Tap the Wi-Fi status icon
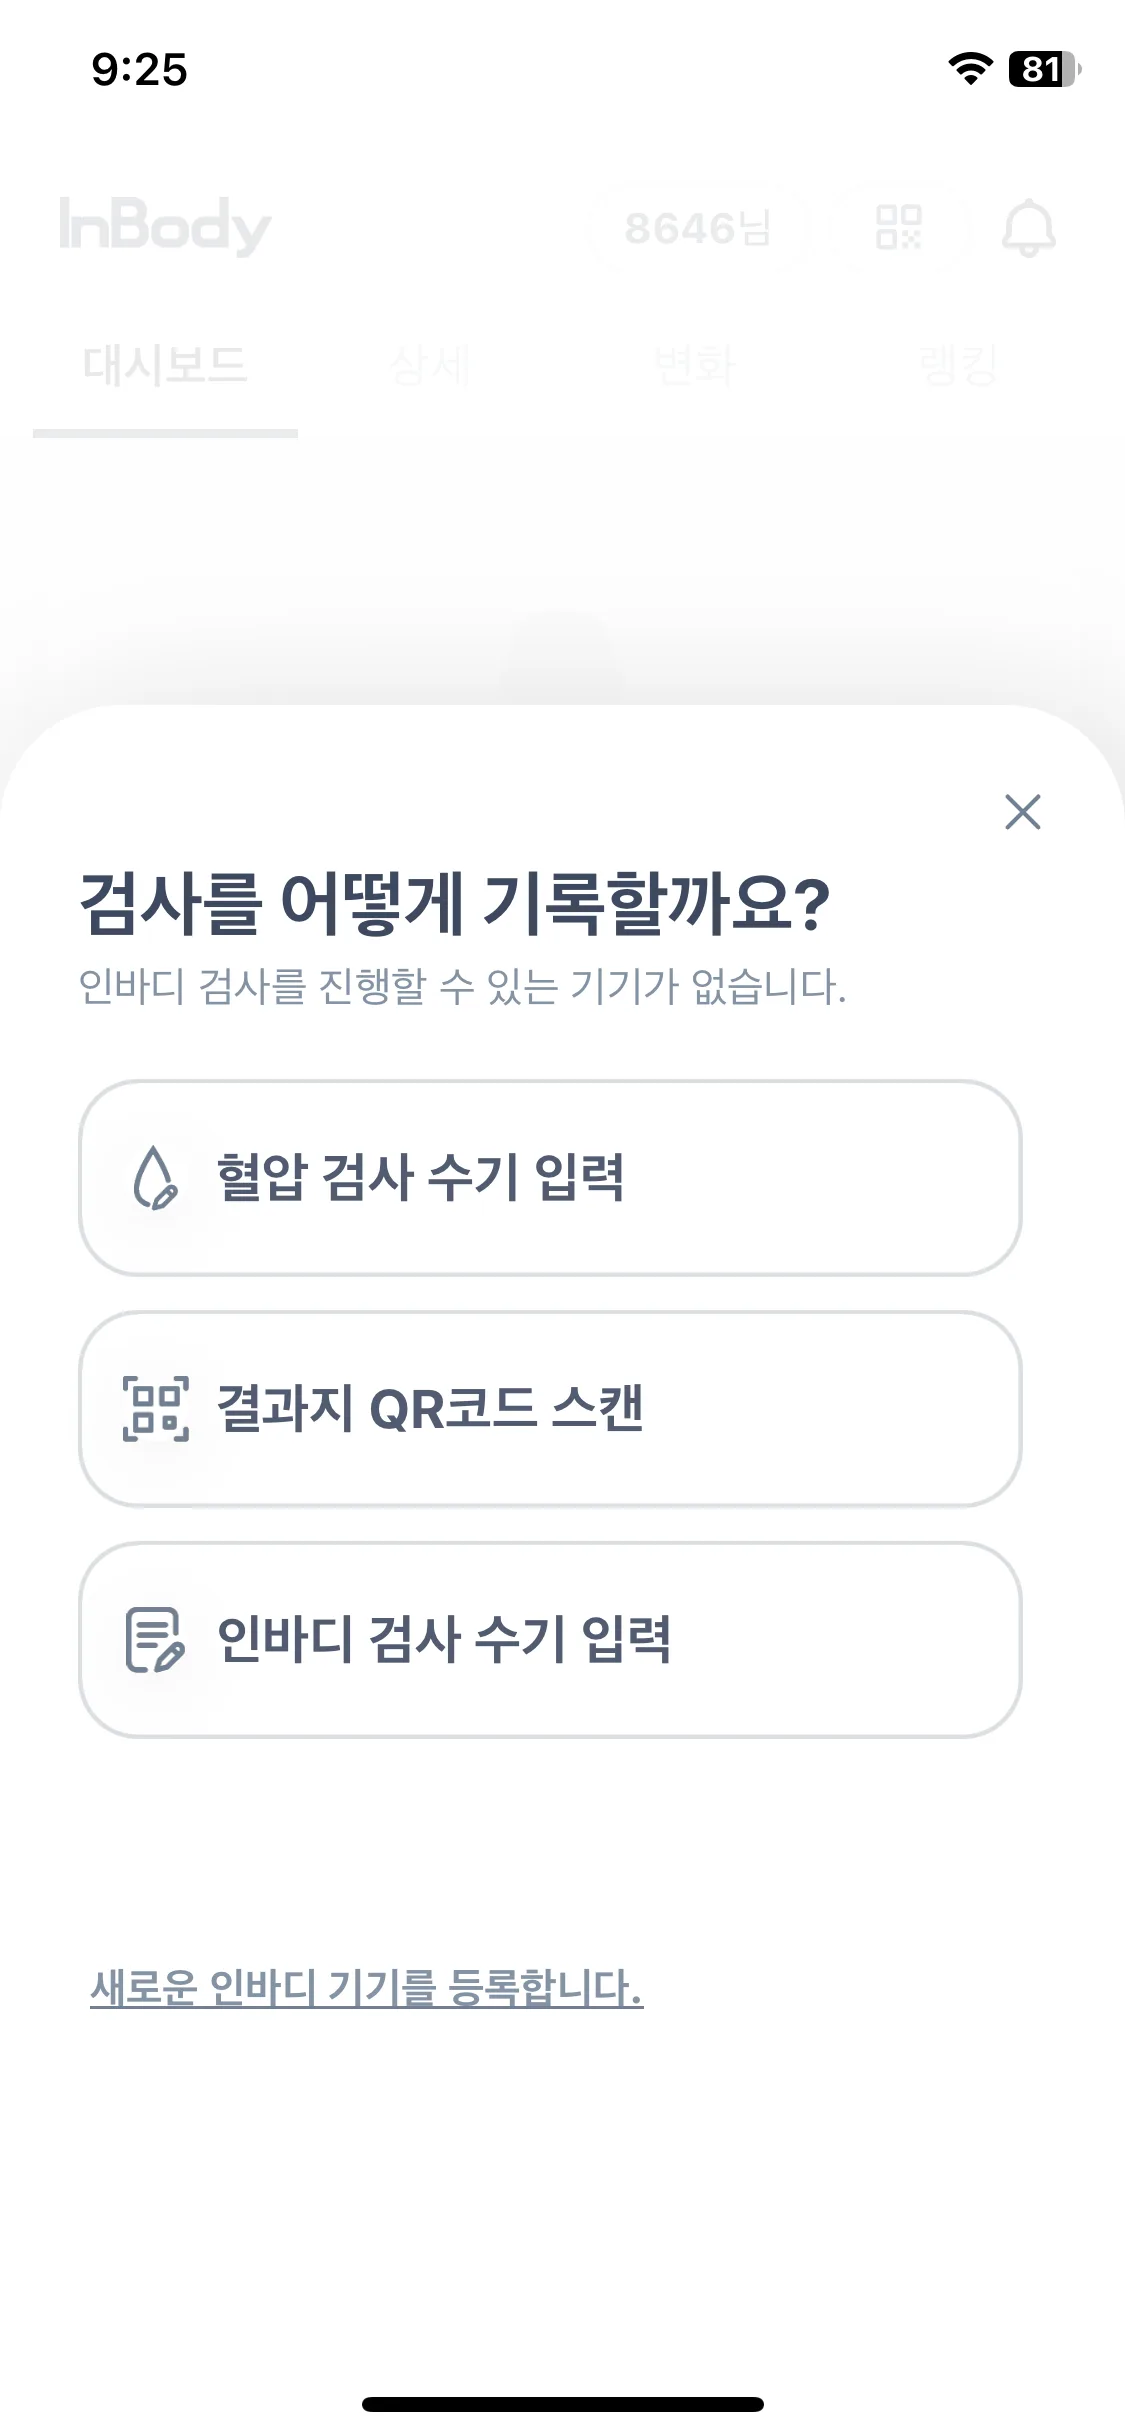1125x2436 pixels. point(970,69)
